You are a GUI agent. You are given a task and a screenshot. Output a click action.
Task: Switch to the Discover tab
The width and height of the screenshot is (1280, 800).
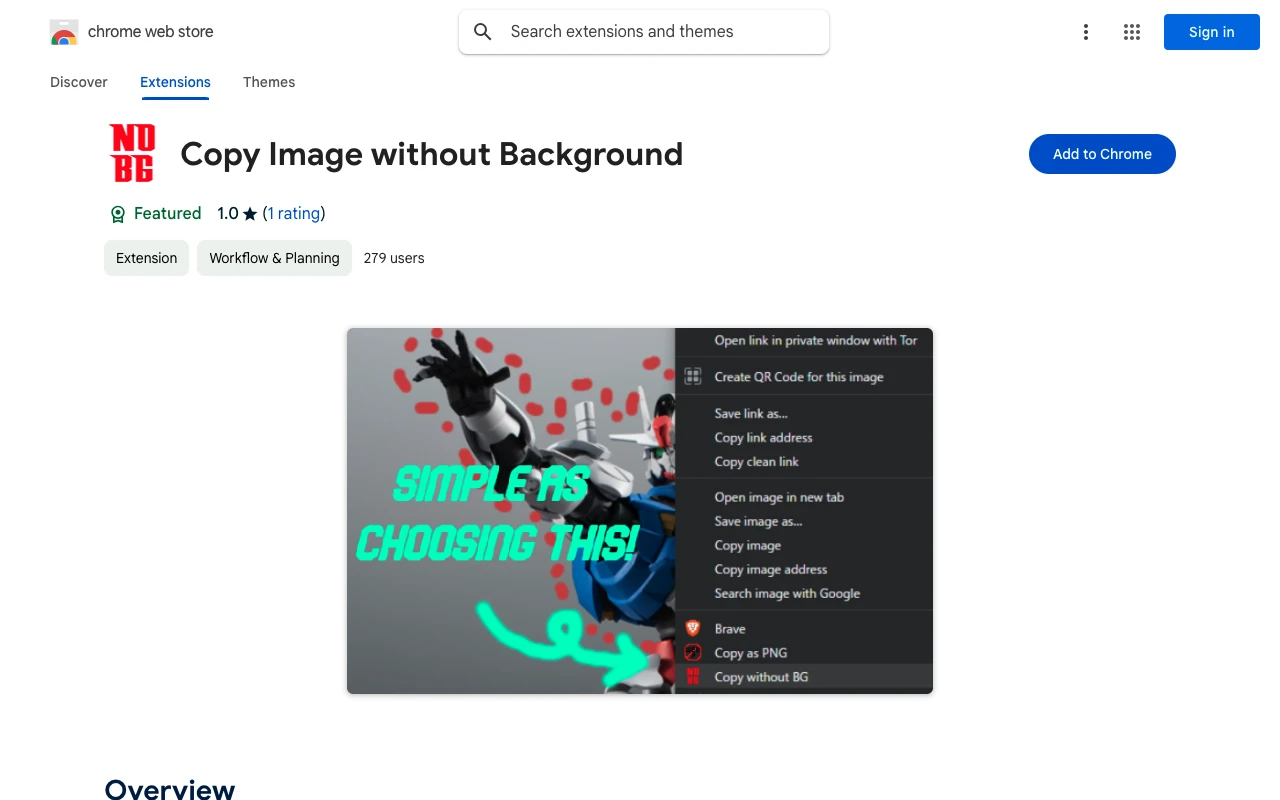pyautogui.click(x=79, y=82)
